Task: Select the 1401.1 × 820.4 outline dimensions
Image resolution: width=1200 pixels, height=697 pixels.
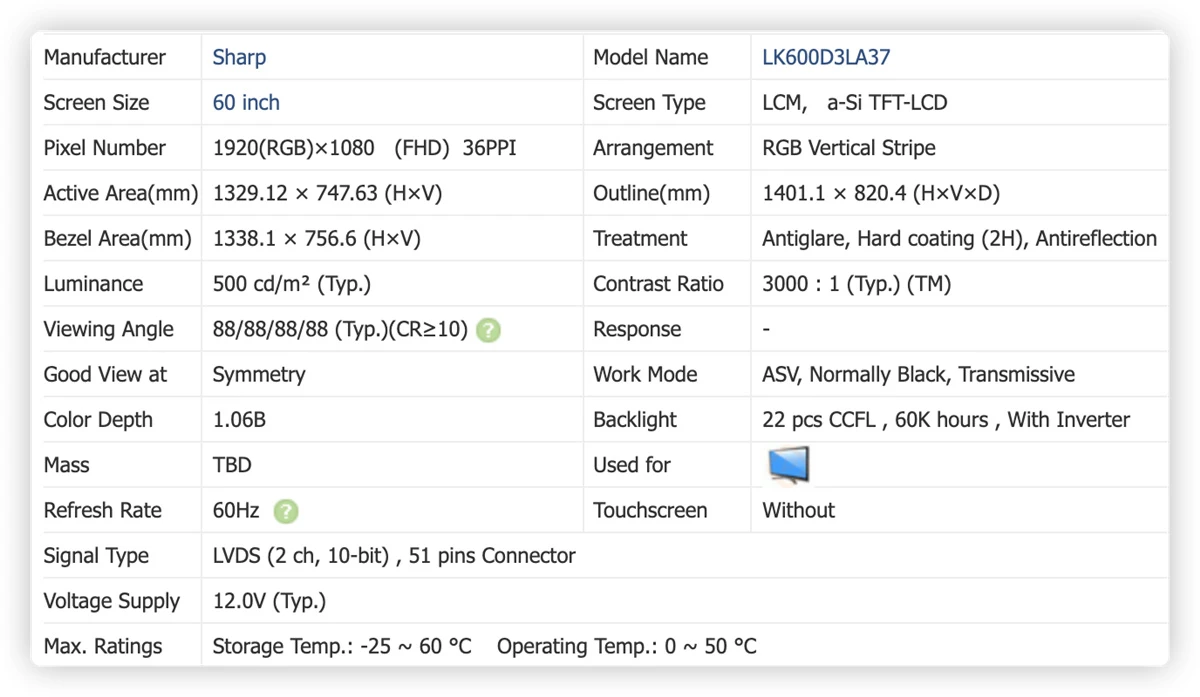Action: tap(880, 193)
